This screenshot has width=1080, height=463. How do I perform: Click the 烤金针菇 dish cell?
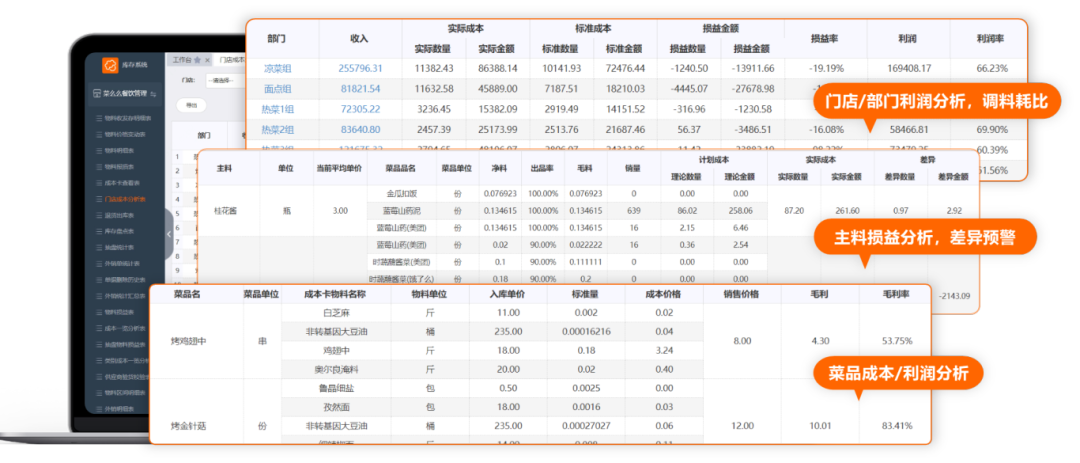click(186, 426)
